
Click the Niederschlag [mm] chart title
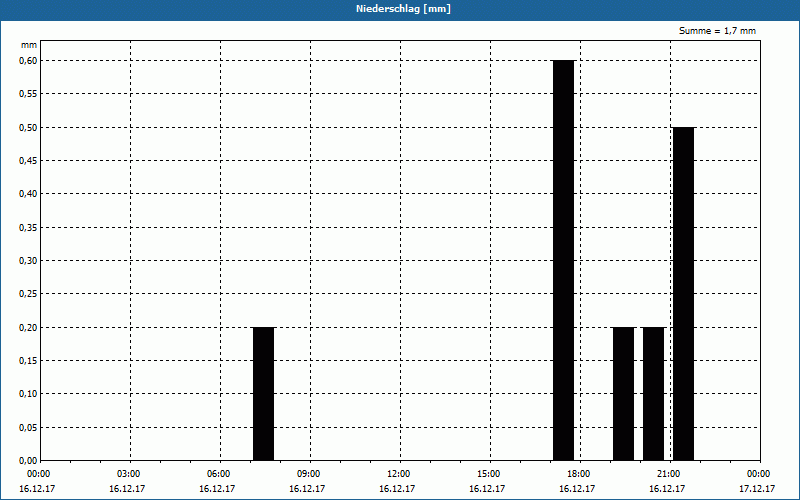(403, 9)
